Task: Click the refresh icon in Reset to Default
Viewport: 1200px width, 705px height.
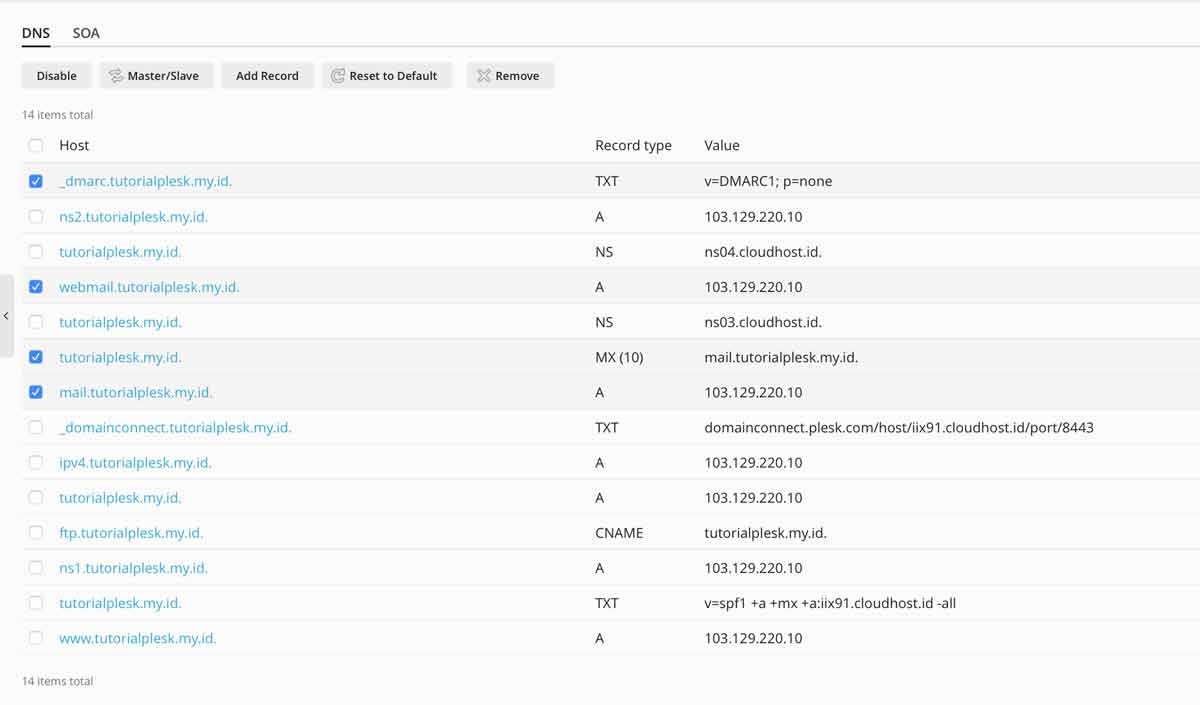Action: (336, 75)
